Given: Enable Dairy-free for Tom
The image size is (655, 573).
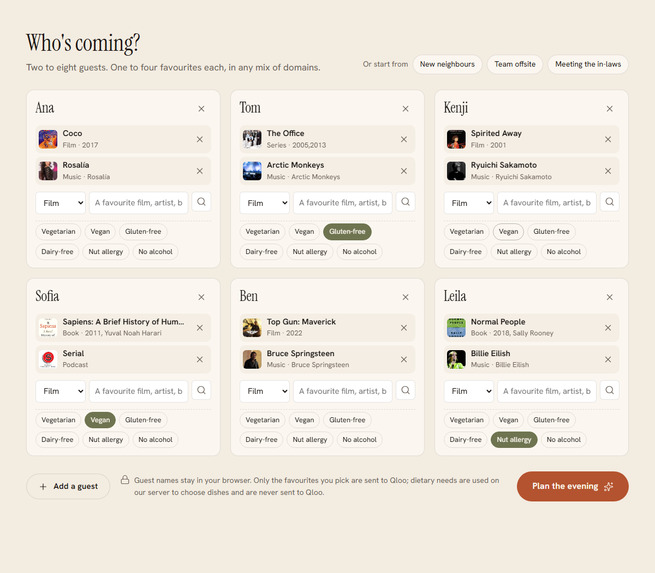Looking at the screenshot, I should click(261, 251).
